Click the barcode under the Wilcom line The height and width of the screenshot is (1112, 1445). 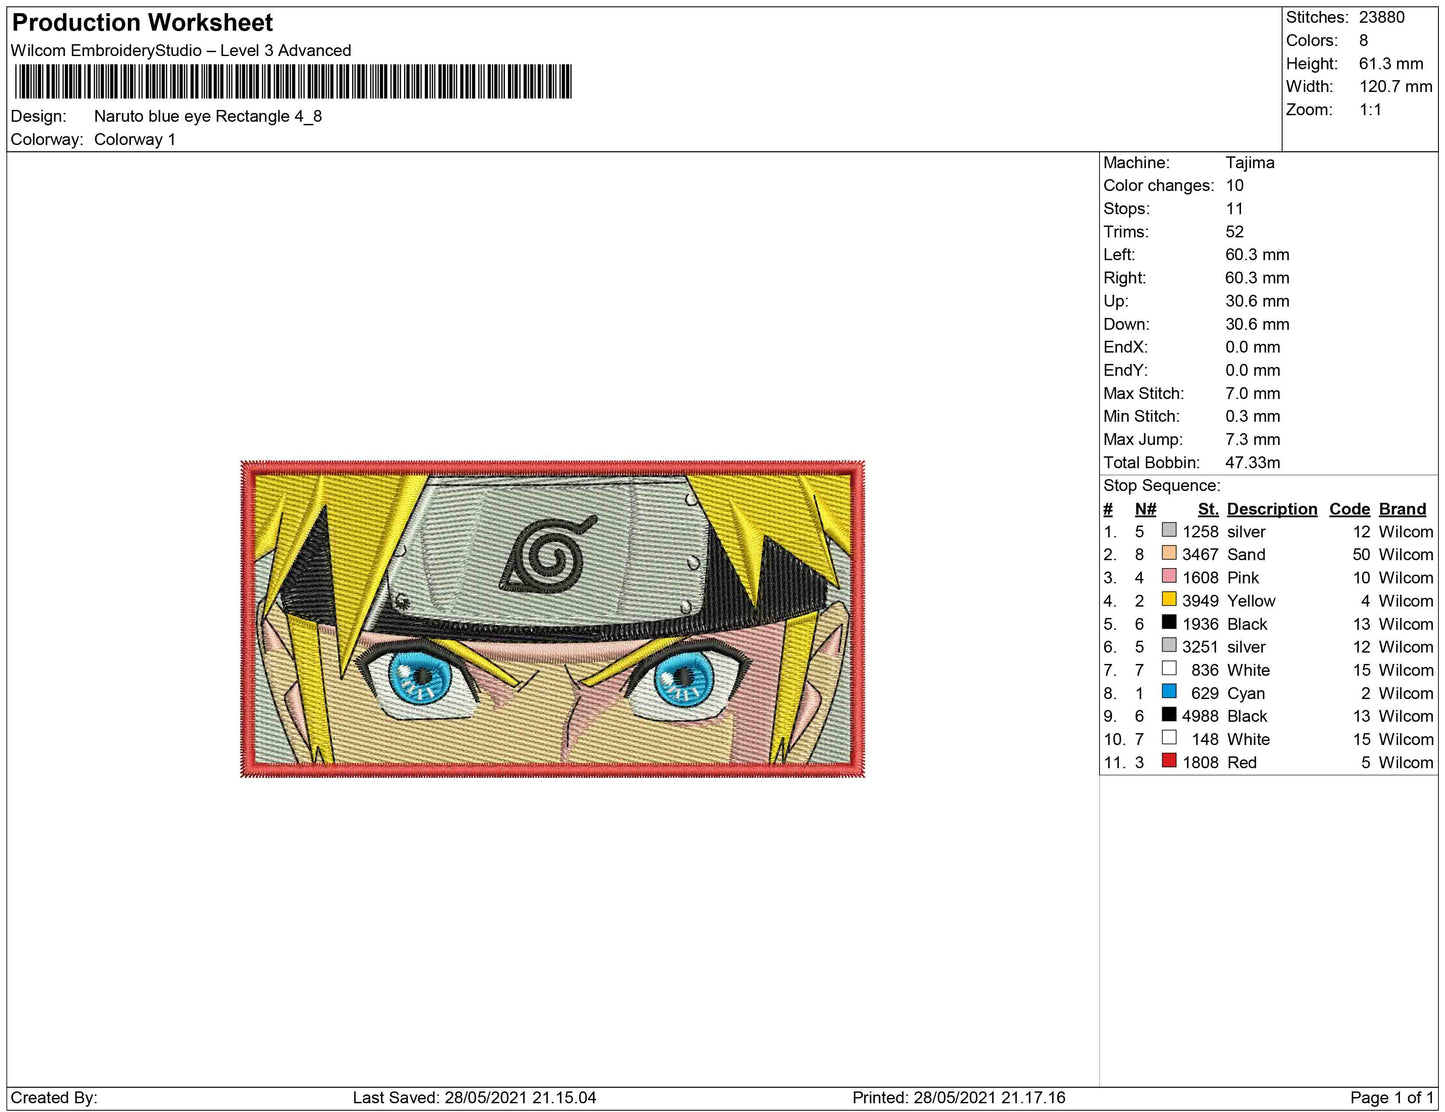tap(292, 82)
